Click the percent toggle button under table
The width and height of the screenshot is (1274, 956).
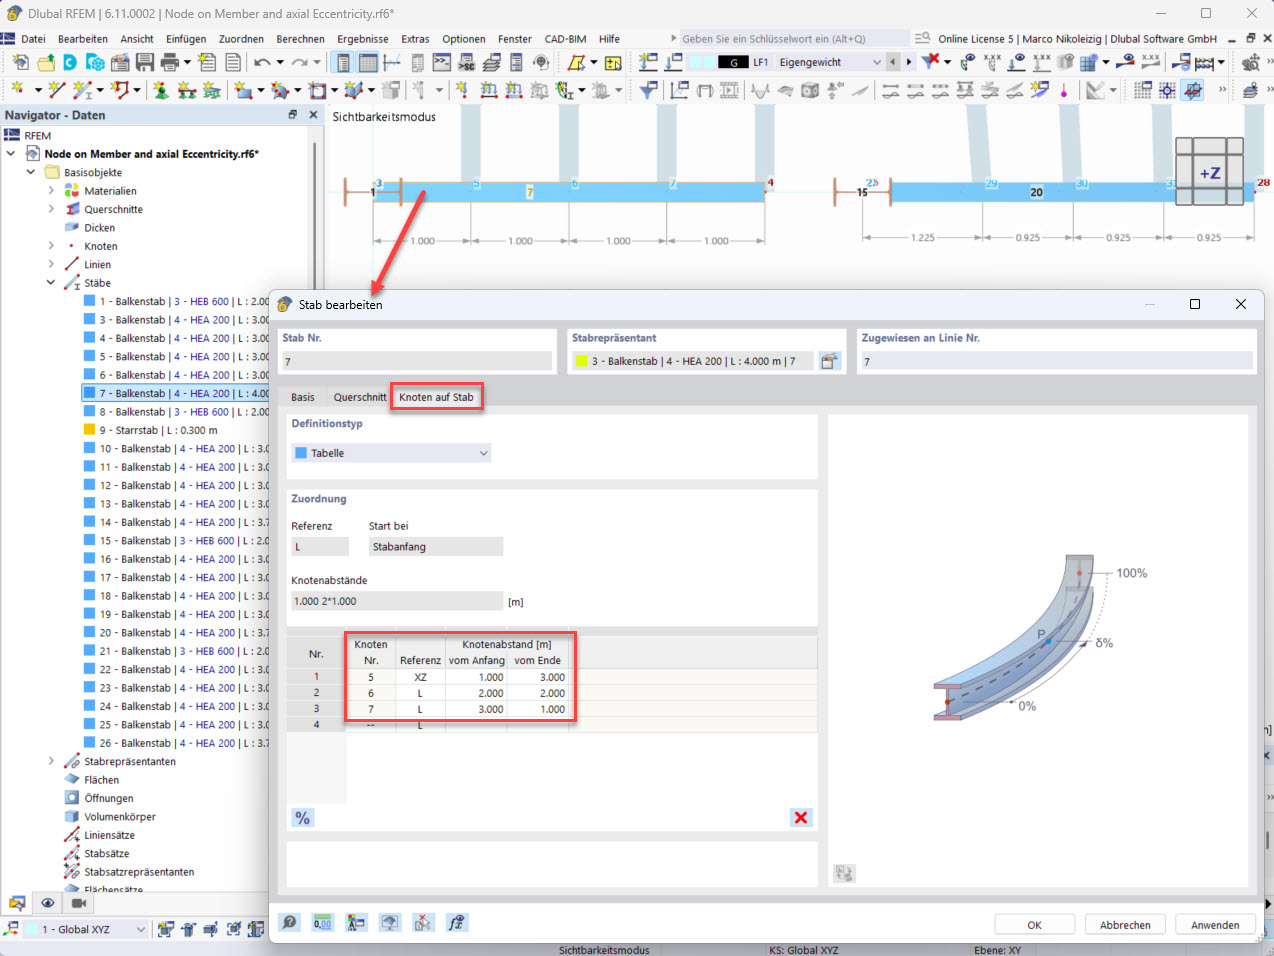[303, 818]
